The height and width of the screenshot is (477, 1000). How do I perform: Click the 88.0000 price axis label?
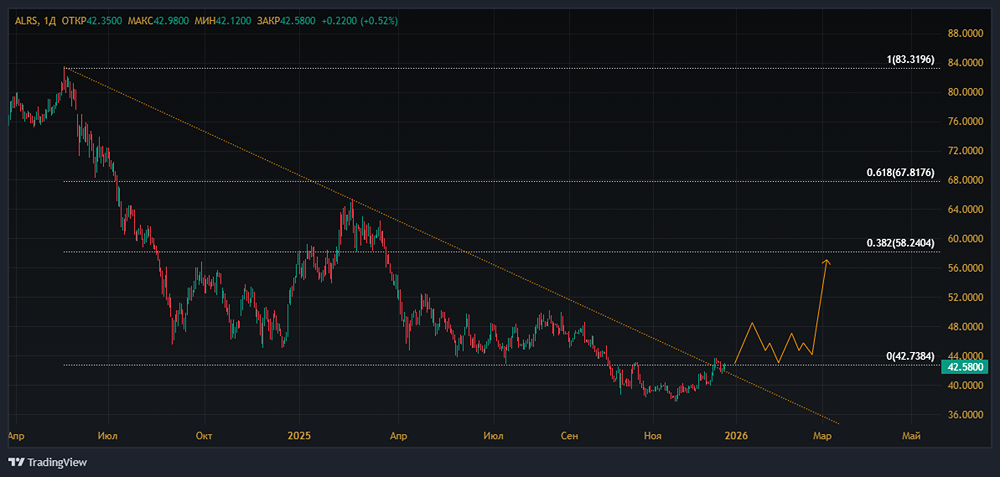pyautogui.click(x=964, y=33)
